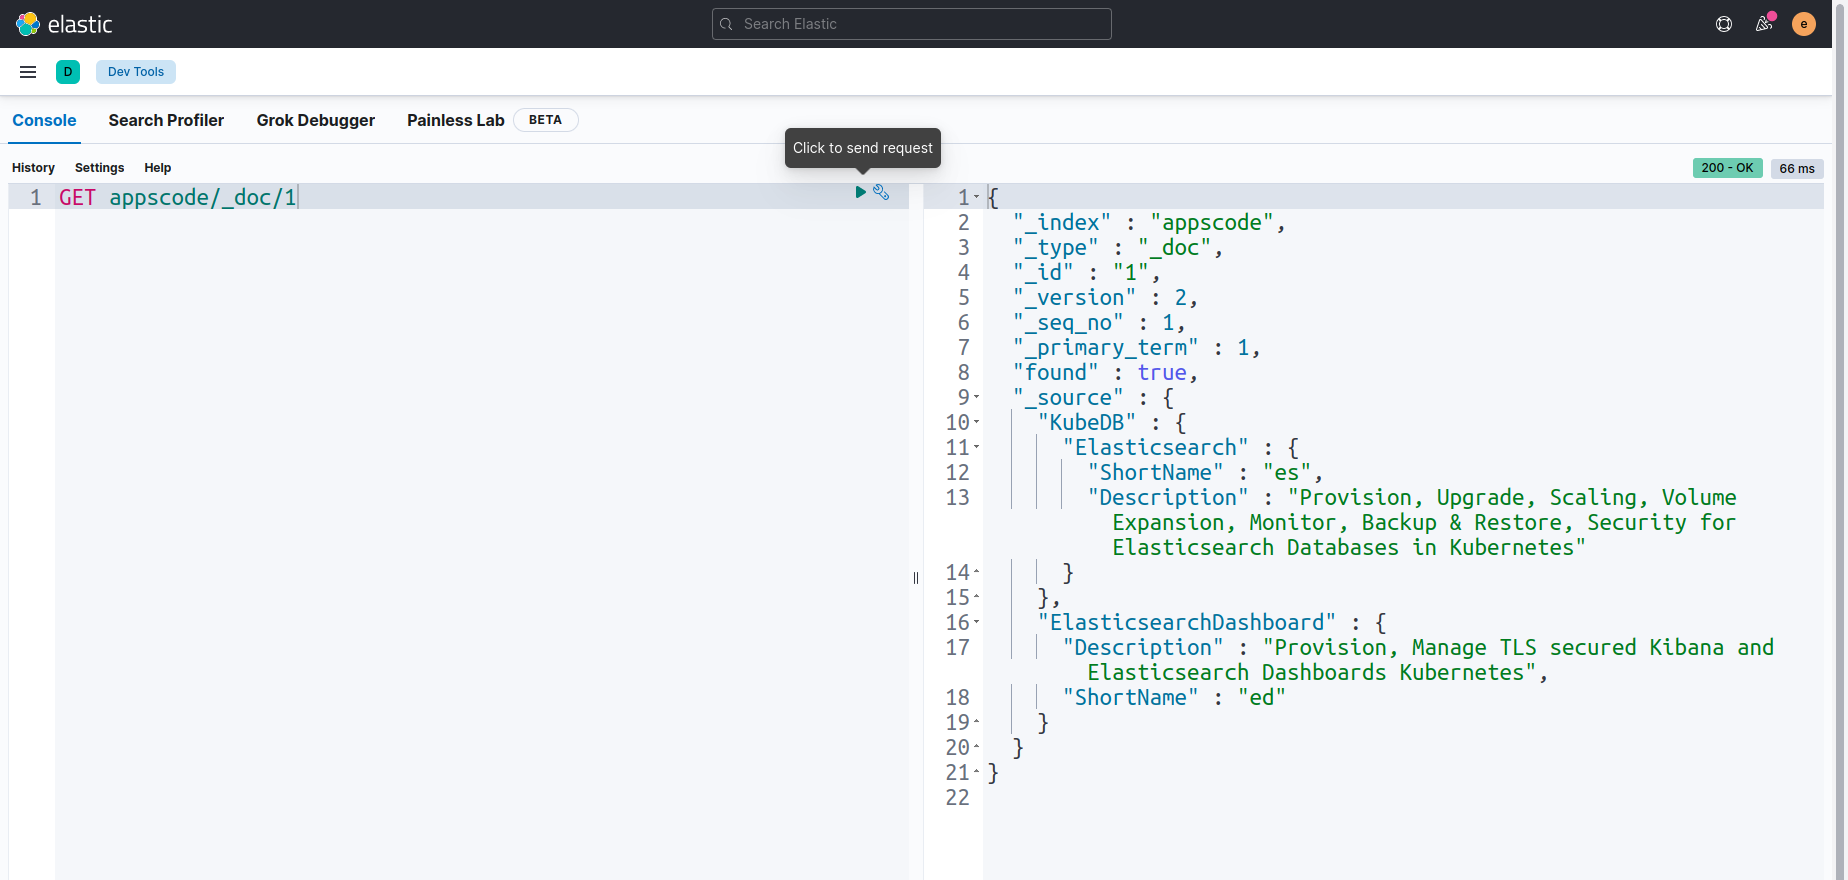Open the newsfeed notifications icon
Viewport: 1848px width, 880px height.
[x=1764, y=24]
